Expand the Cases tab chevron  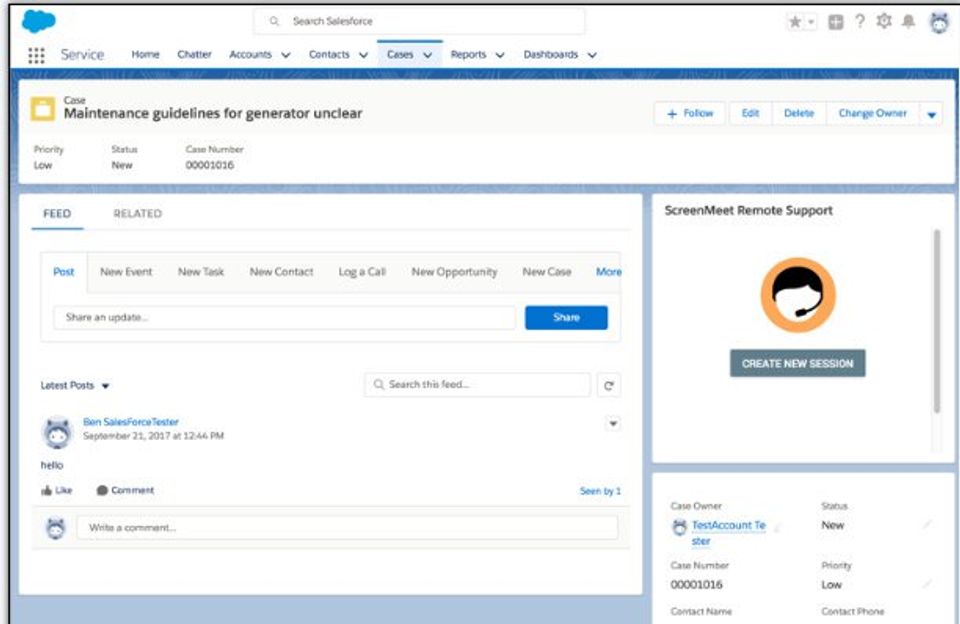click(x=427, y=55)
